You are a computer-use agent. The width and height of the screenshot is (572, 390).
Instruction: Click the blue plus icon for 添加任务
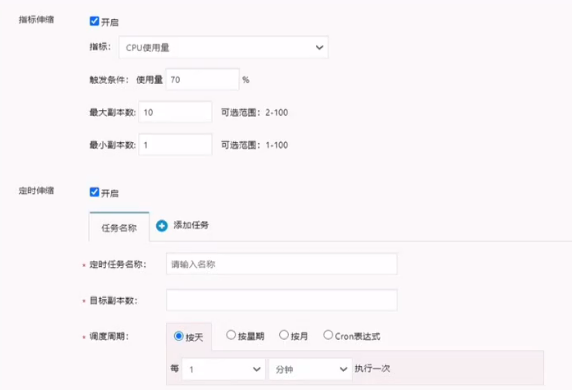pyautogui.click(x=162, y=226)
